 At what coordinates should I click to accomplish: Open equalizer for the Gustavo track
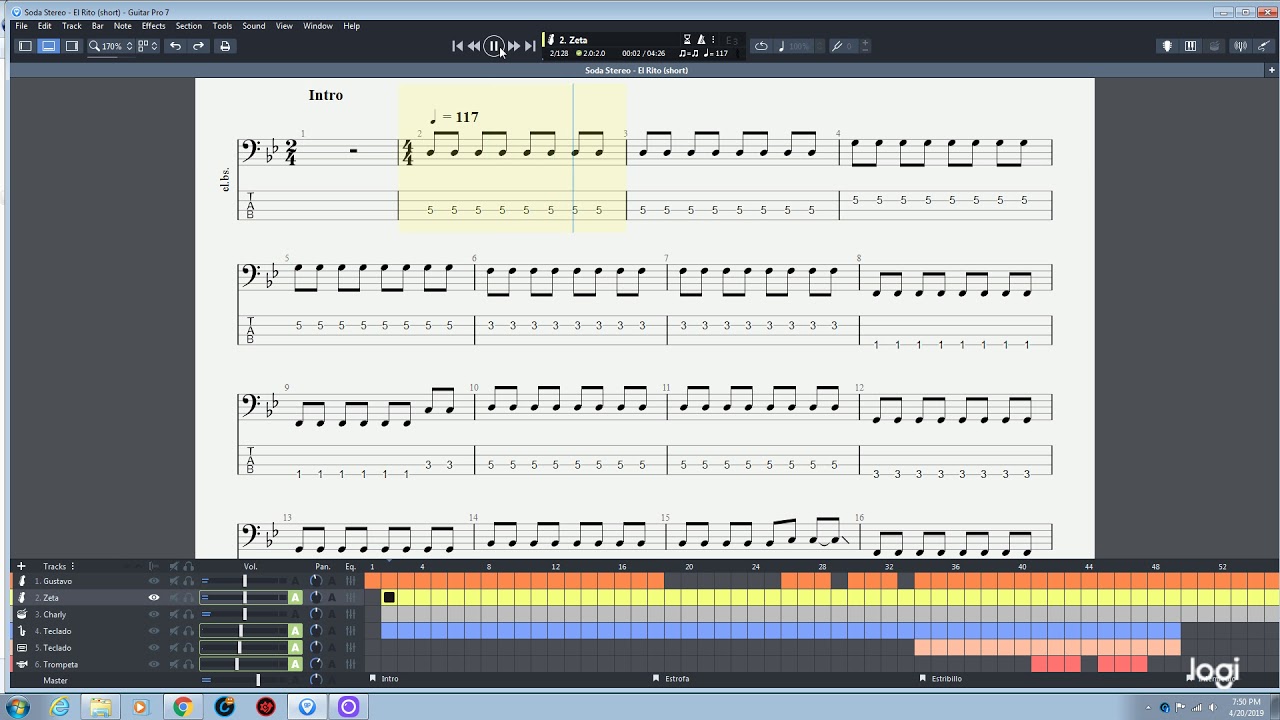pos(350,581)
